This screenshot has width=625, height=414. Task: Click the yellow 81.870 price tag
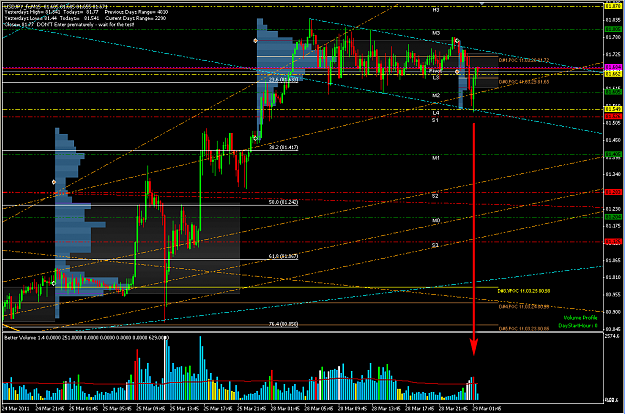point(613,6)
